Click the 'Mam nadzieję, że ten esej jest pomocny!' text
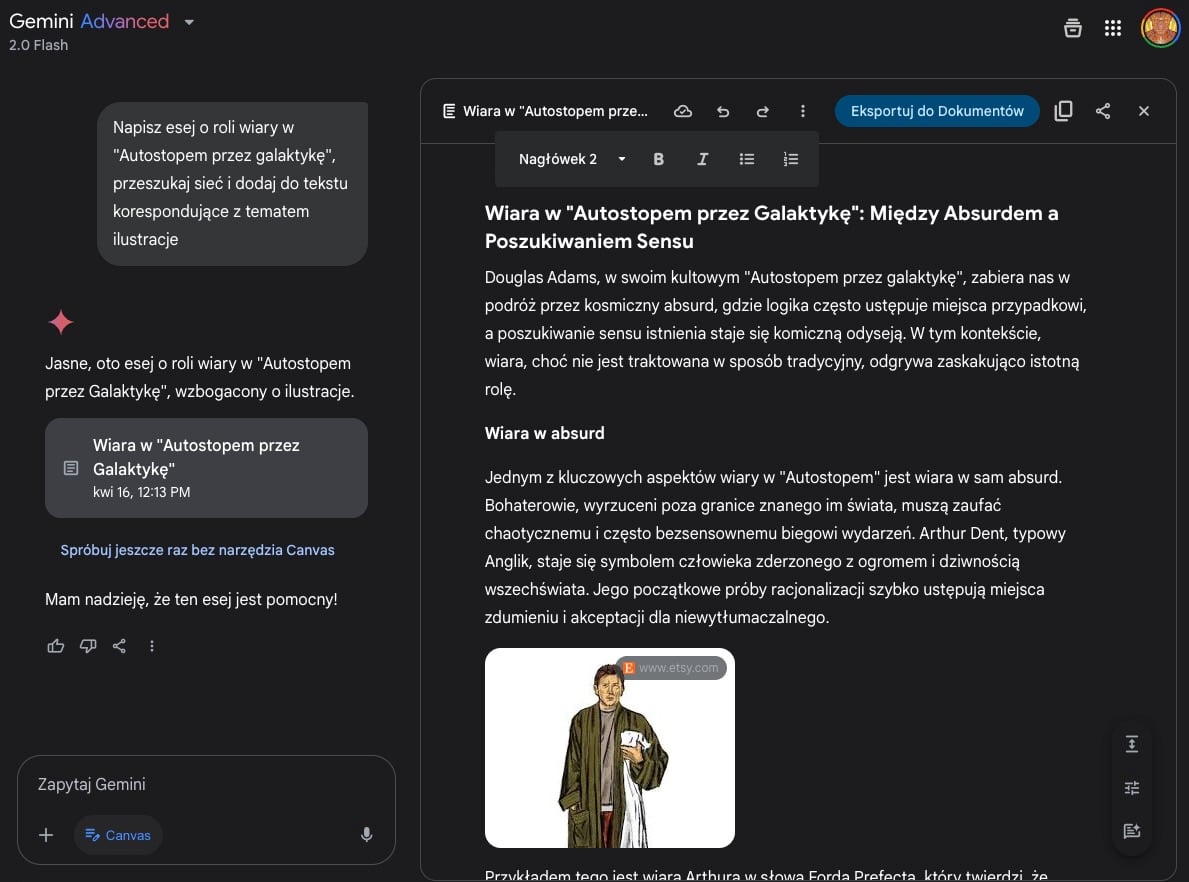1189x882 pixels. coord(191,600)
